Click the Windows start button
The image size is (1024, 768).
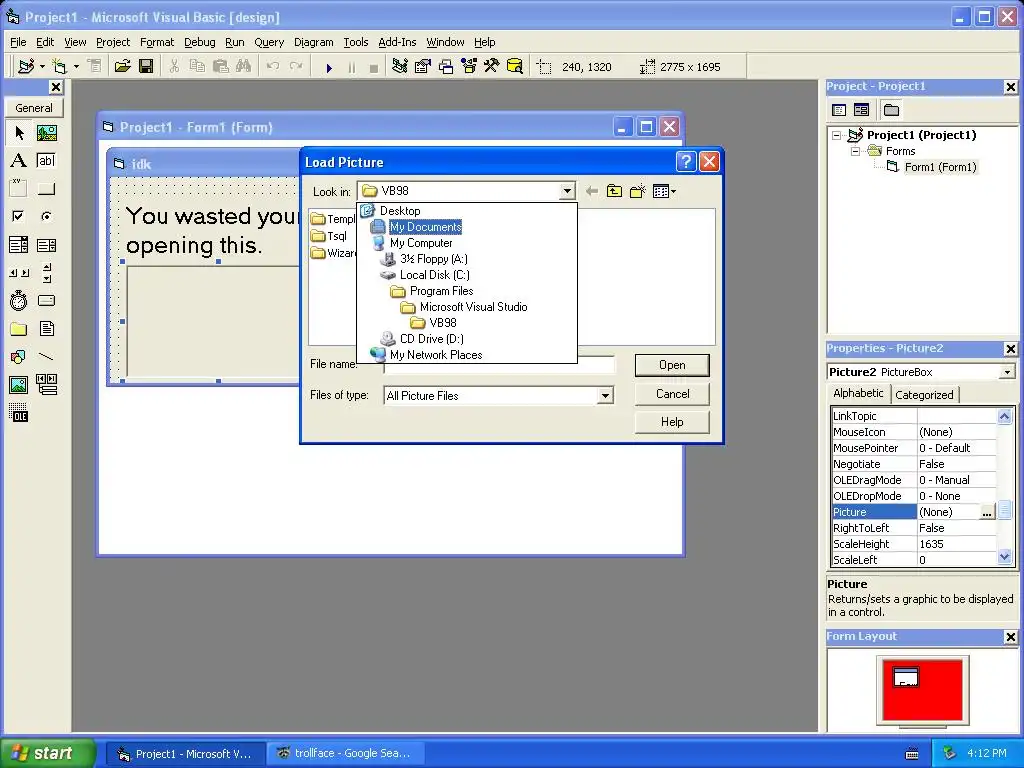tap(47, 754)
